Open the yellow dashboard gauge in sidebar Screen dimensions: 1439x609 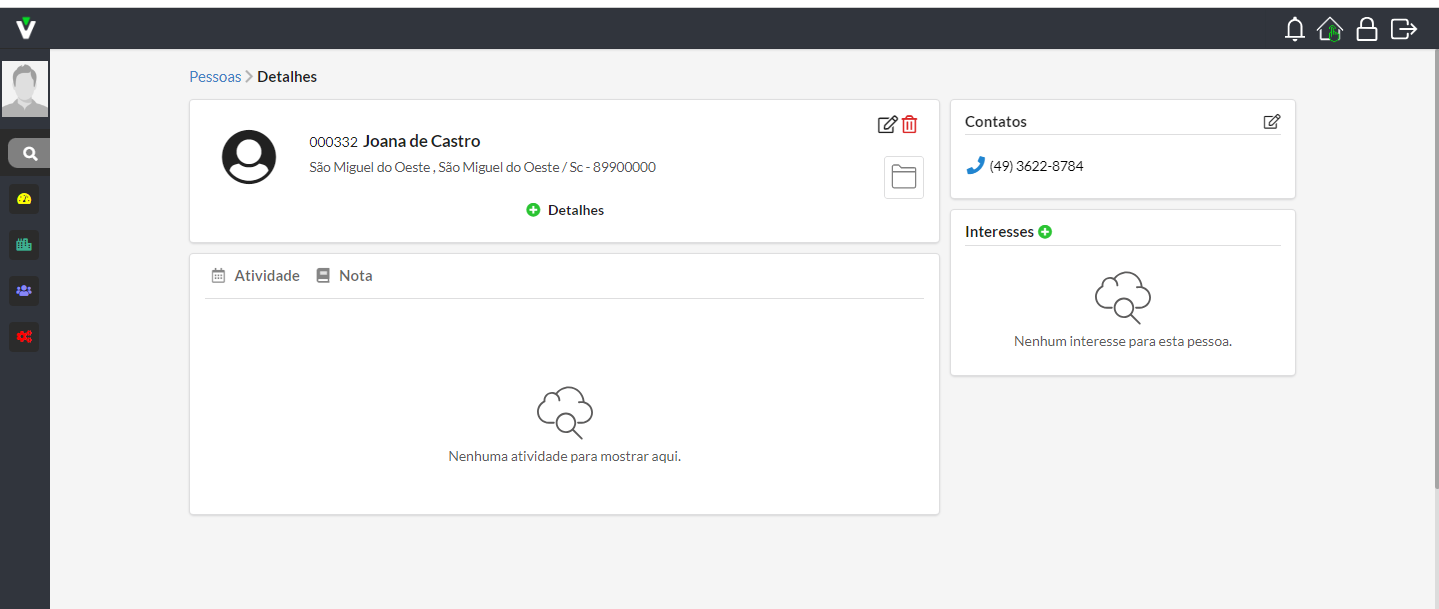click(x=25, y=199)
